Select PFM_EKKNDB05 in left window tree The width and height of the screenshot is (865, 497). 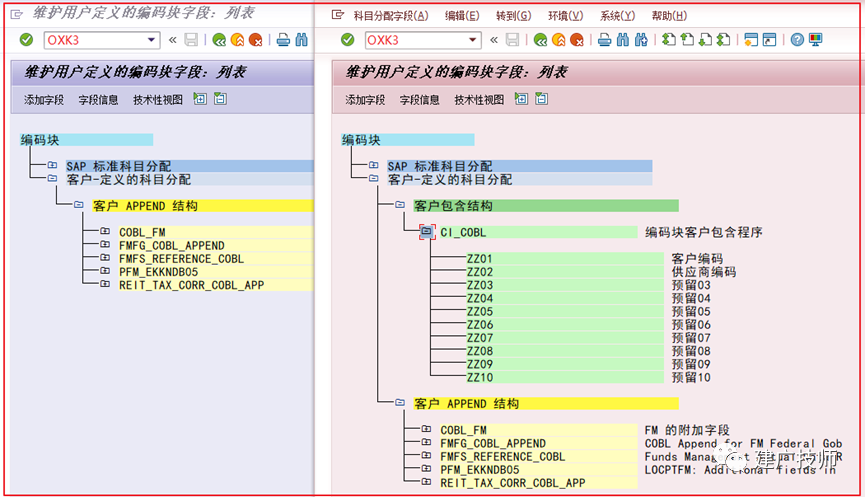(x=216, y=272)
